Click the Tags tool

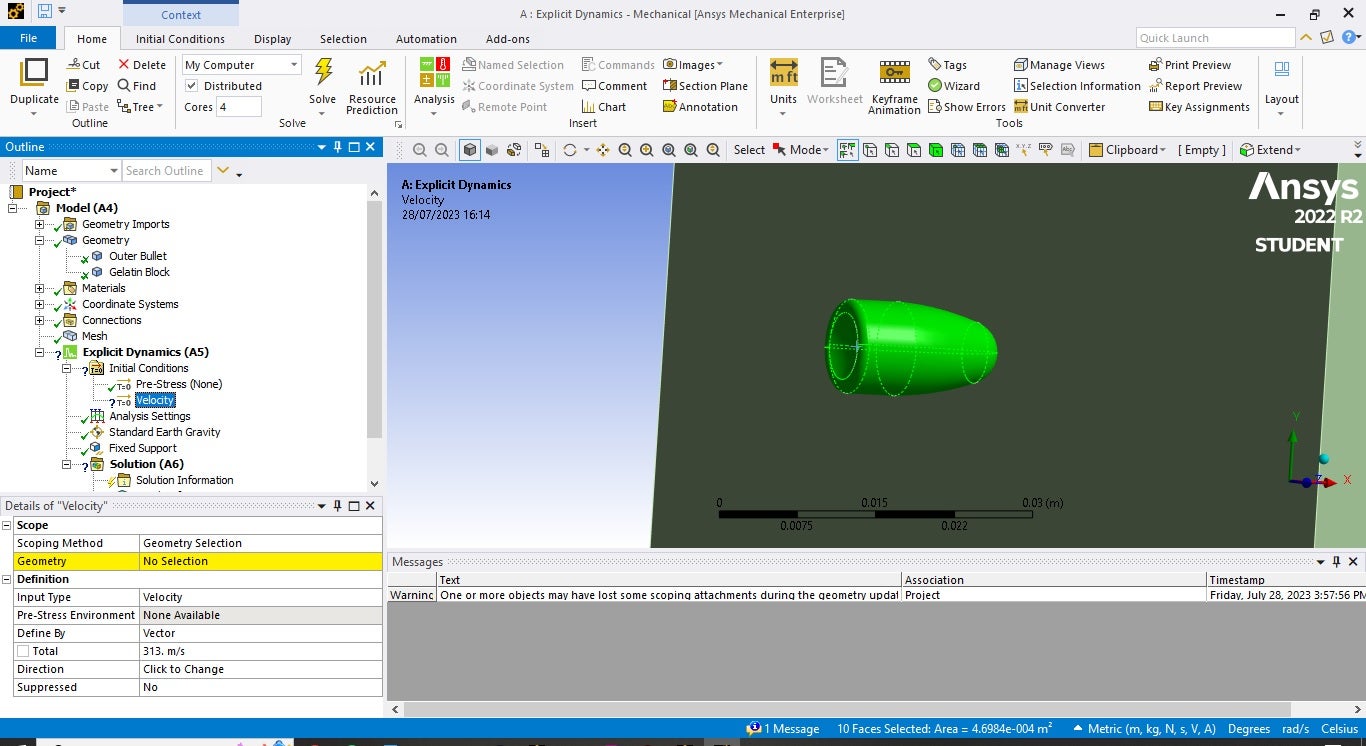[947, 65]
